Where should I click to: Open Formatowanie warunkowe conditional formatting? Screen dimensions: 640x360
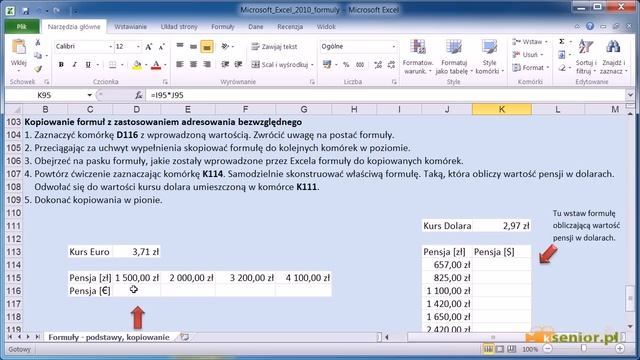[x=418, y=57]
